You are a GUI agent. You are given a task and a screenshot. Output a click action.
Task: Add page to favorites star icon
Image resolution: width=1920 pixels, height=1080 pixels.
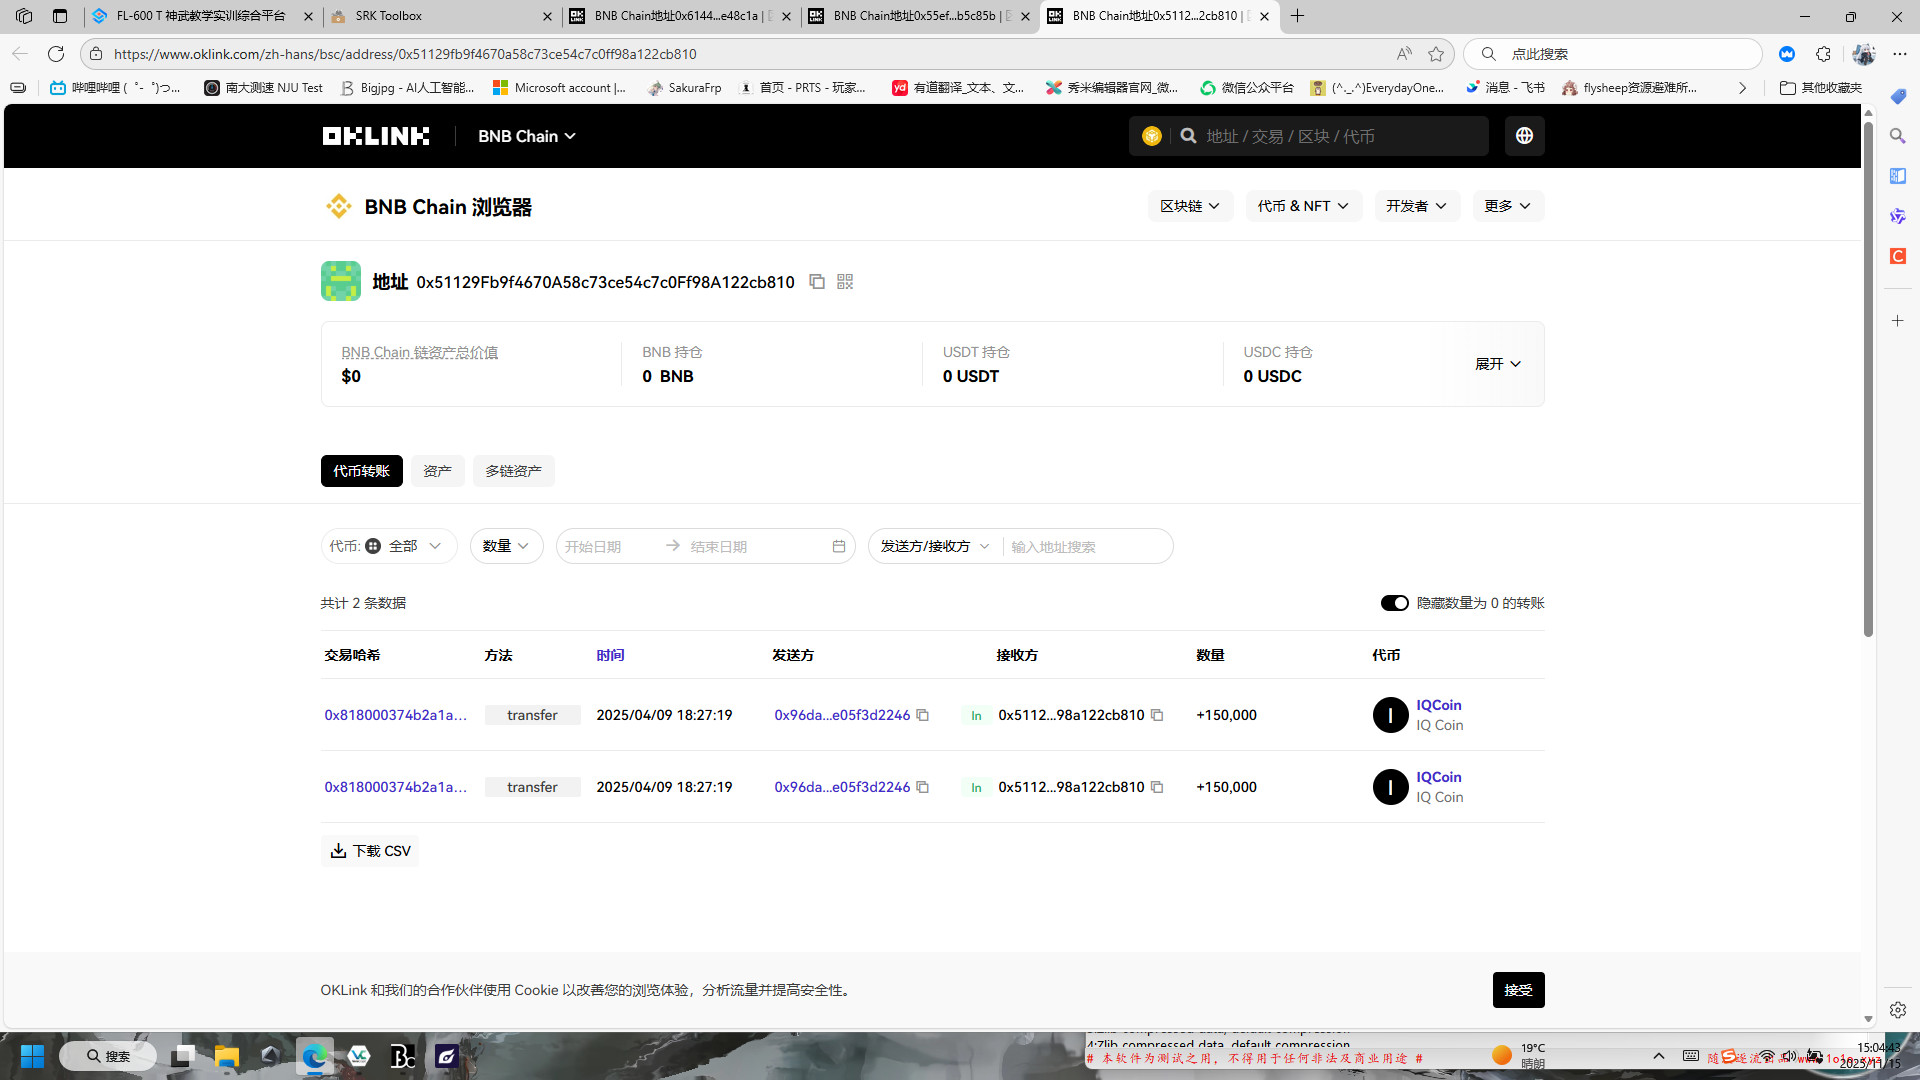[x=1436, y=54]
